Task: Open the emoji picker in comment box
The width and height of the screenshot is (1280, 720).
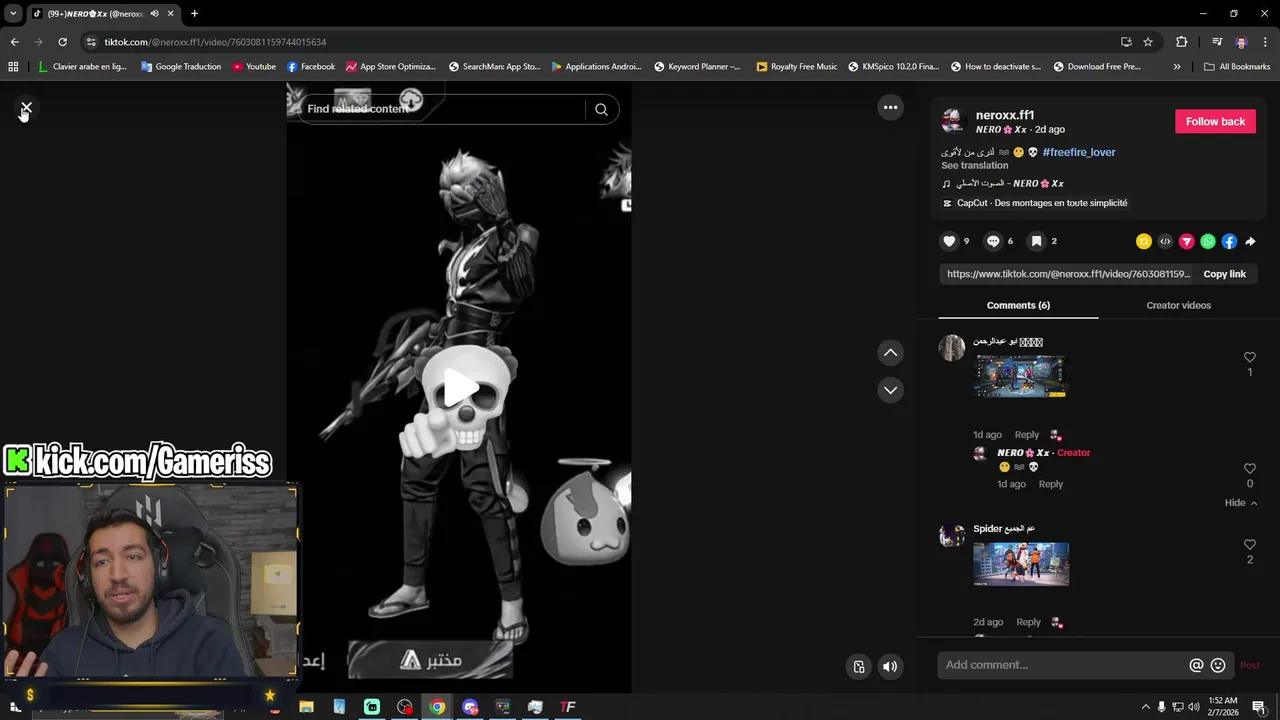Action: 1218,665
